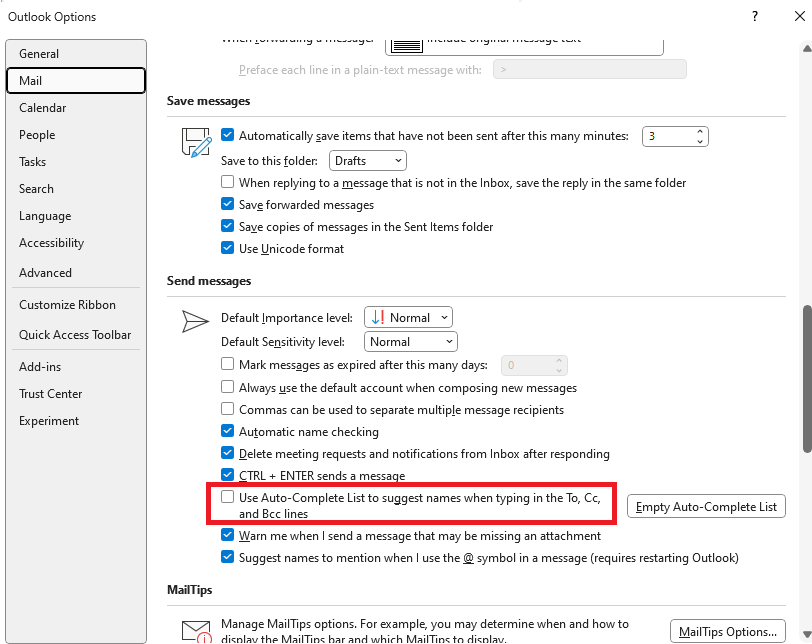
Task: Click the vertical scrollbar thumb
Action: pos(807,379)
